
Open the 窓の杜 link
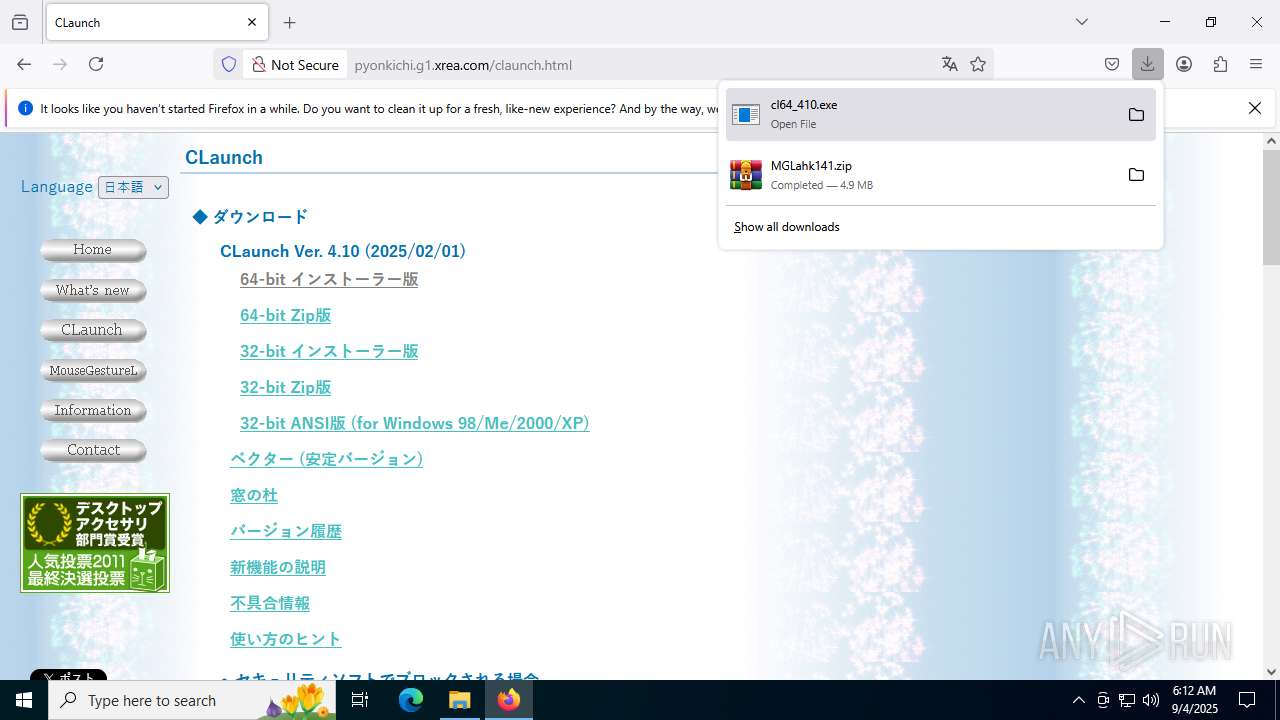(x=254, y=495)
